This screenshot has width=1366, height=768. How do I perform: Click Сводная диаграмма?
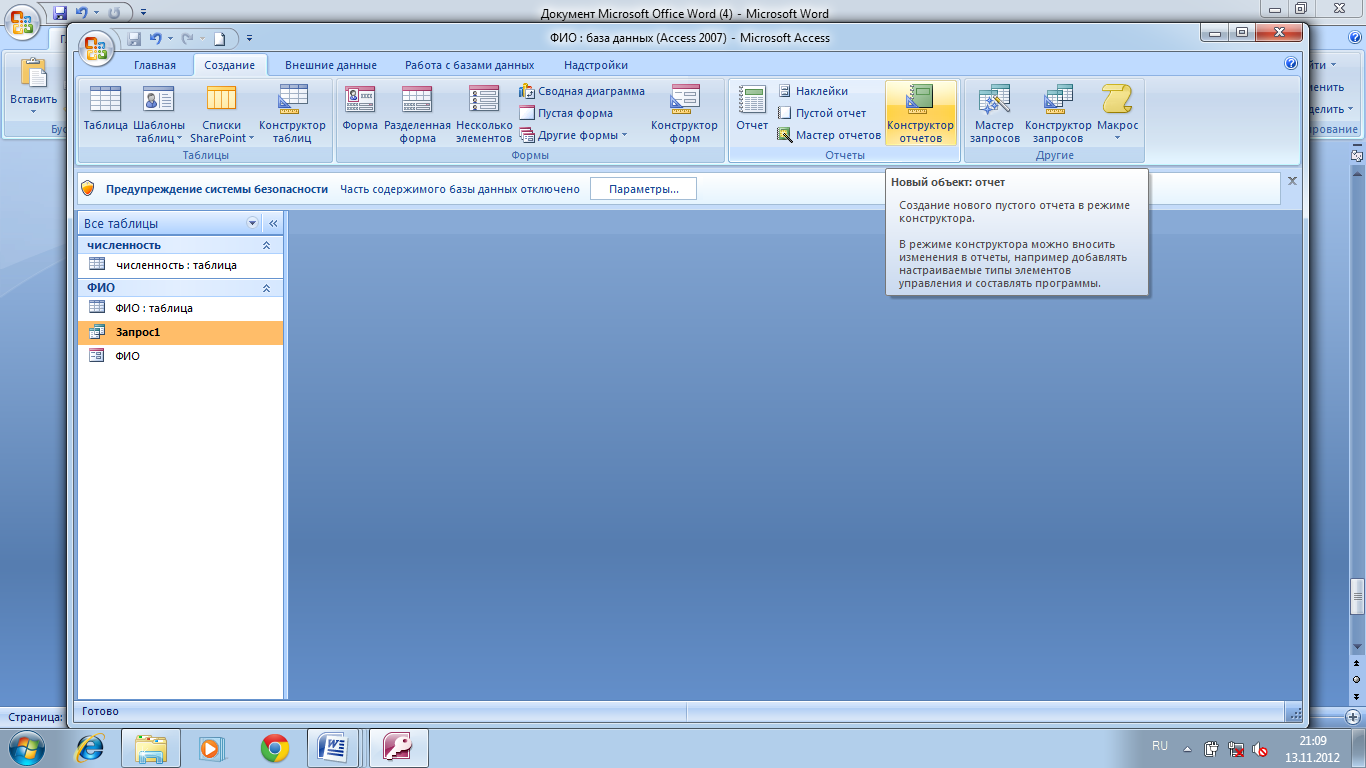pyautogui.click(x=582, y=91)
